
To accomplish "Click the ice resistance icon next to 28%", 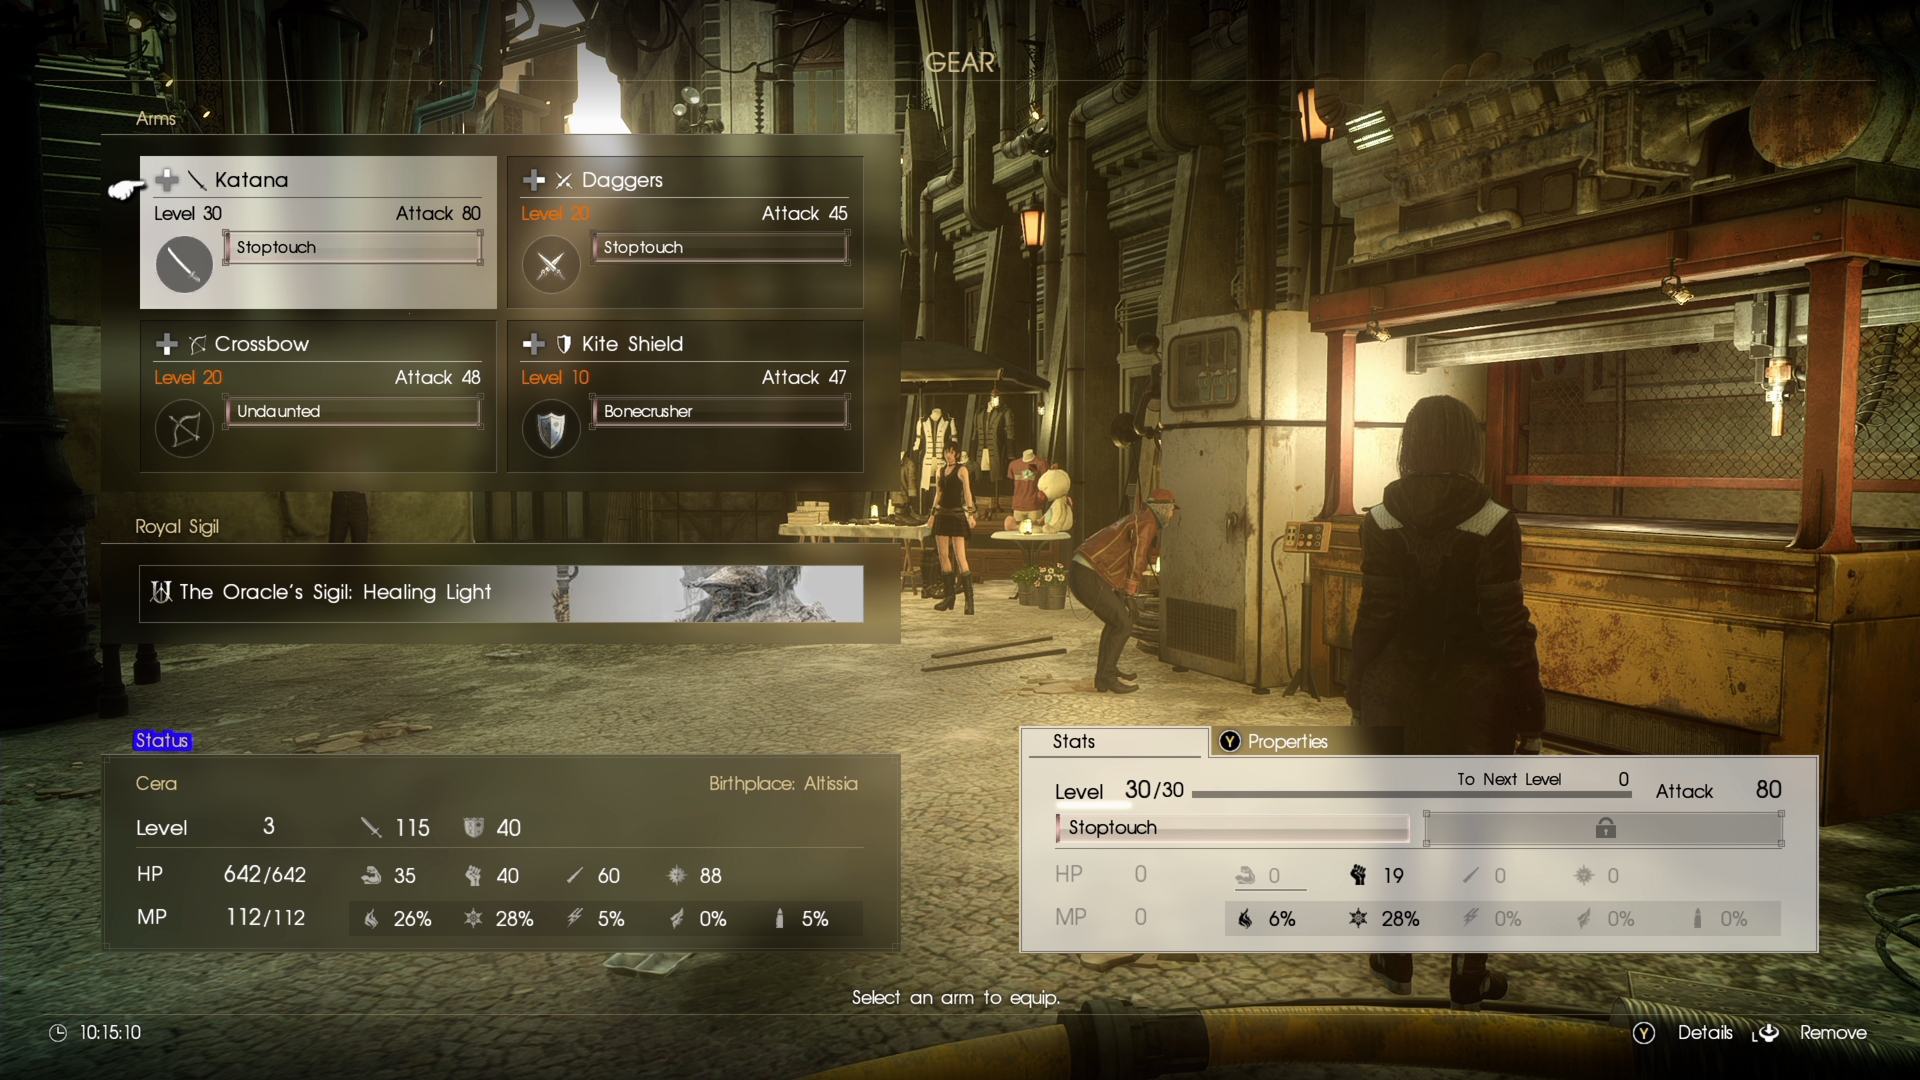I will coord(473,918).
